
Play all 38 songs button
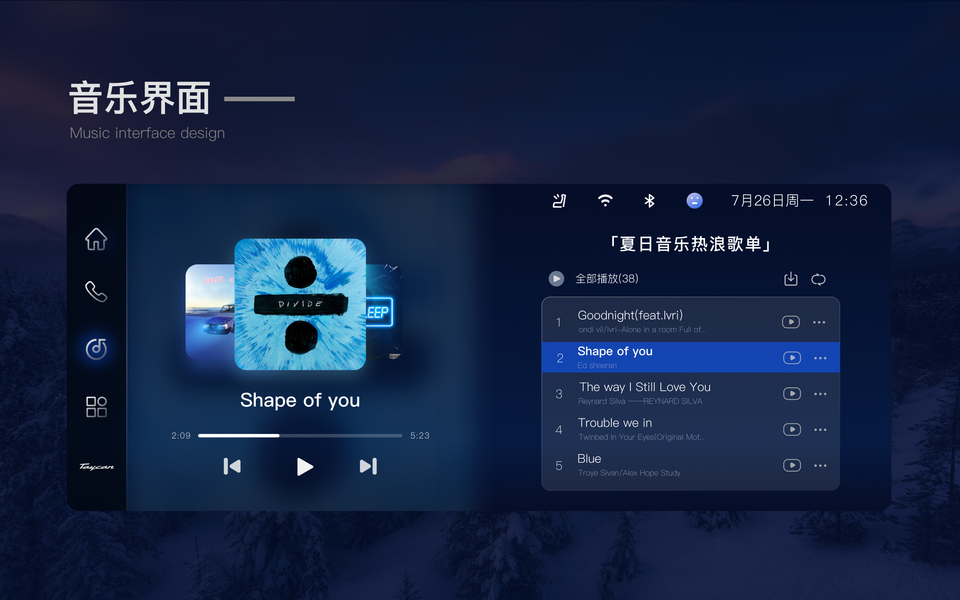pyautogui.click(x=556, y=279)
